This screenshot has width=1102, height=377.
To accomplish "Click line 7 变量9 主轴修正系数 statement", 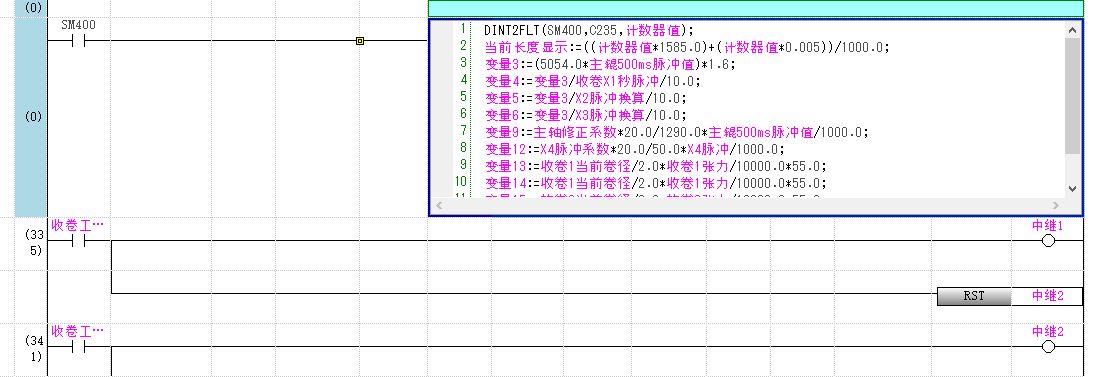I will [x=677, y=132].
